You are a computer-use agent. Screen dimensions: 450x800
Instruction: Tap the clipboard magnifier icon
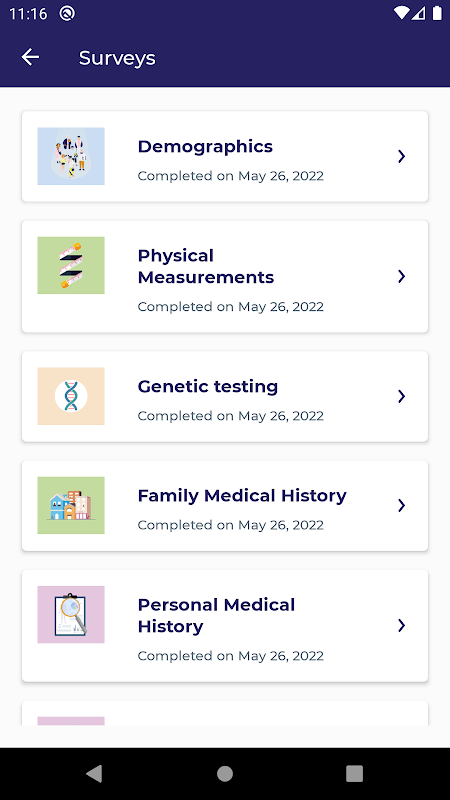[x=71, y=615]
